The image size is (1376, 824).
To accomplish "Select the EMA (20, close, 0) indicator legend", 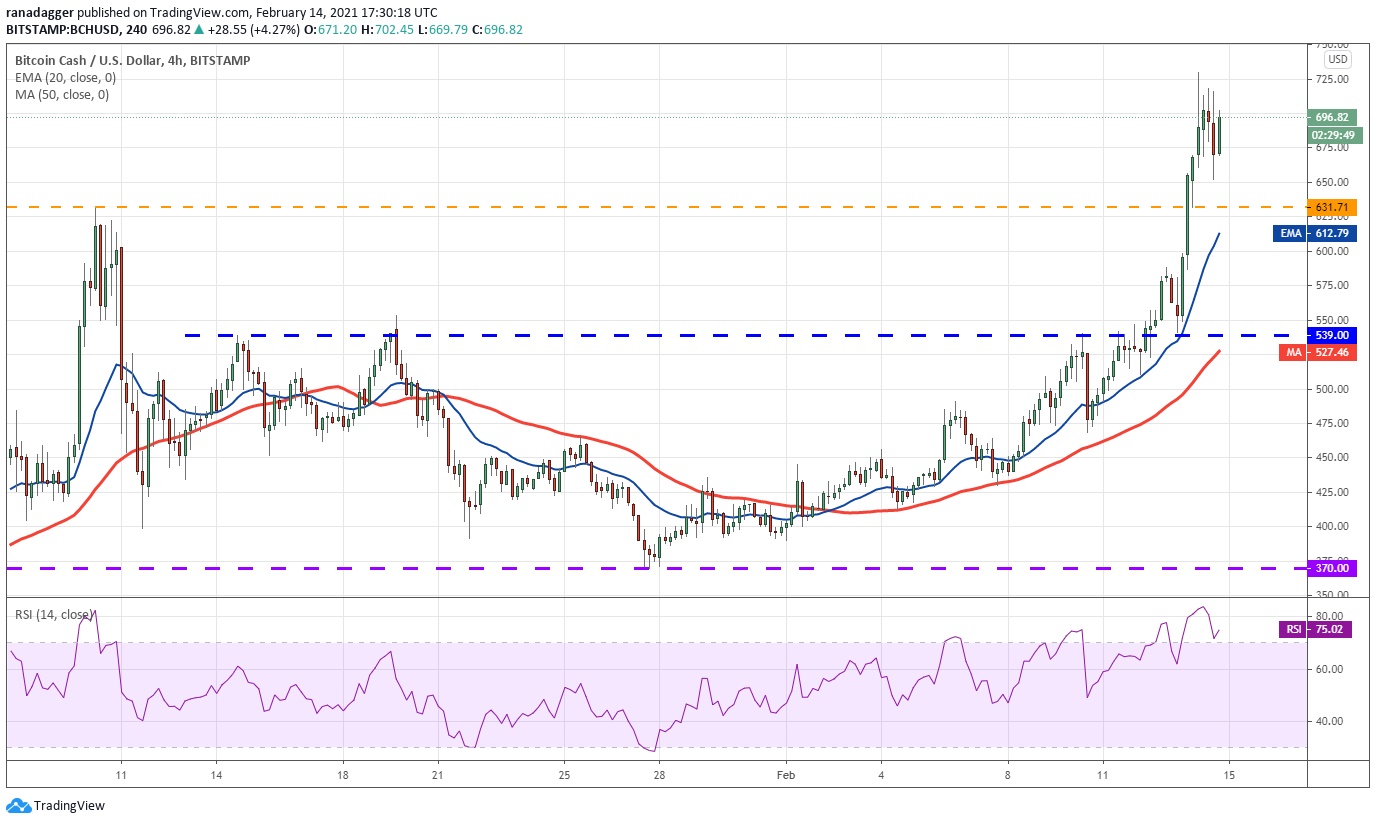I will (x=65, y=77).
